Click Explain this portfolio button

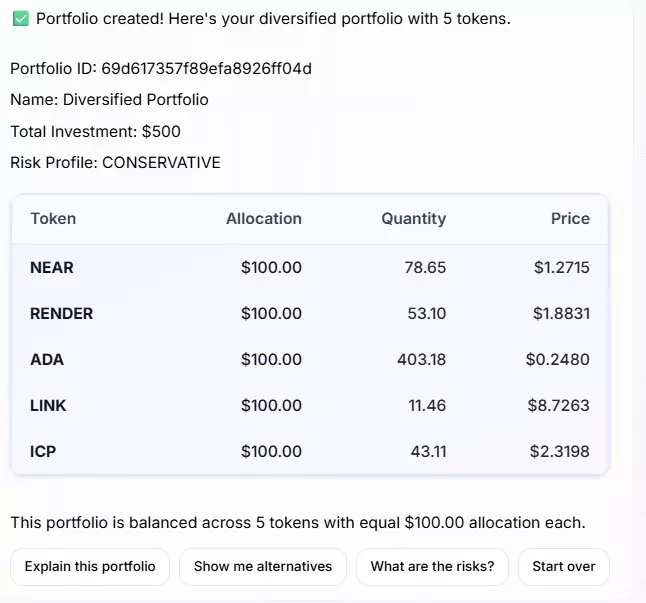(90, 567)
